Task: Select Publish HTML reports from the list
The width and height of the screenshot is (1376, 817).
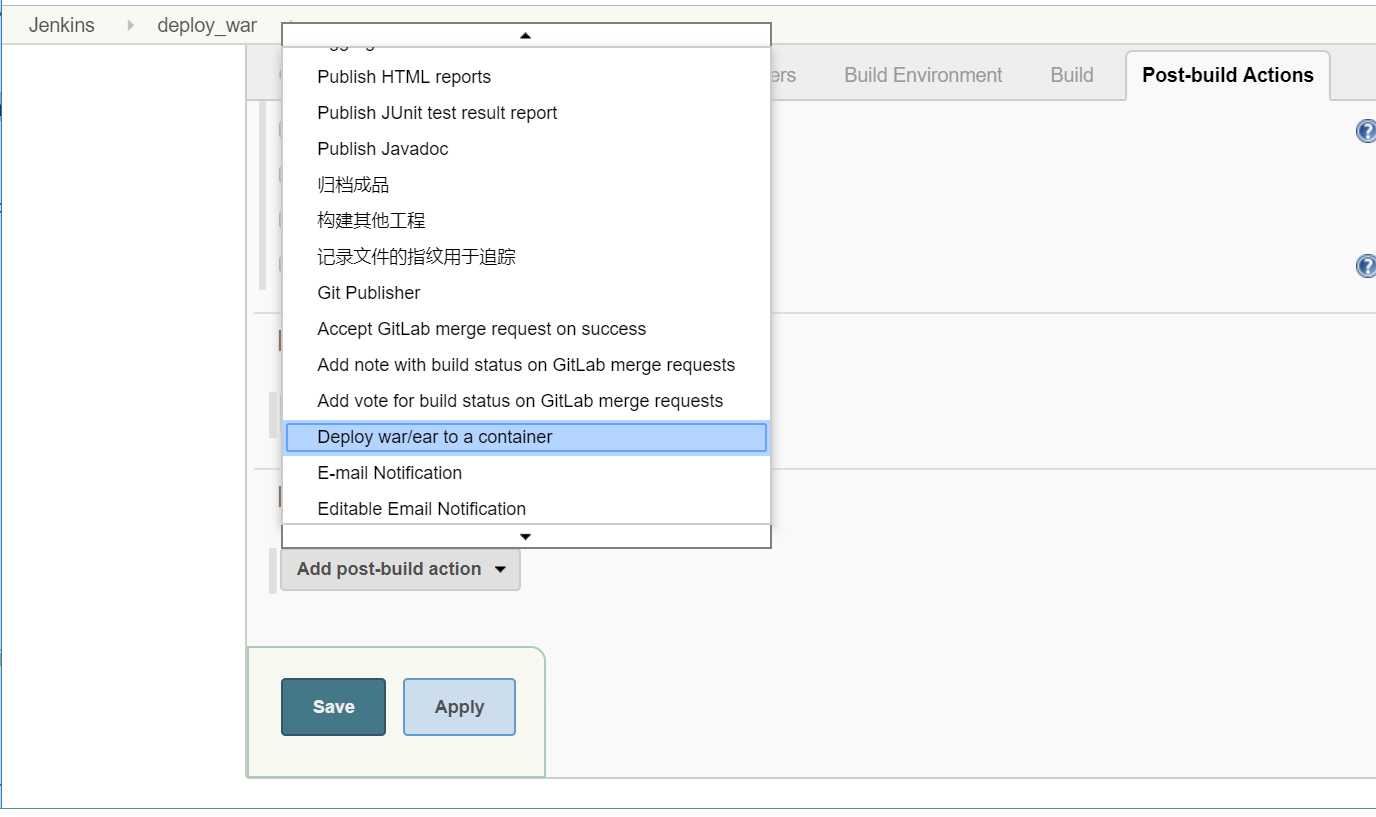Action: 526,77
